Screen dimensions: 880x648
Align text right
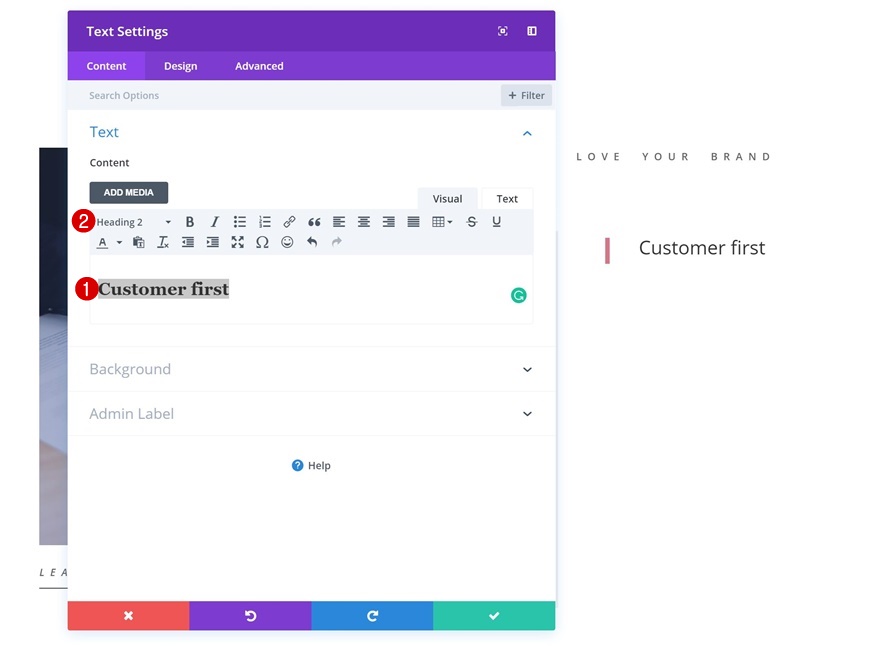(x=388, y=222)
